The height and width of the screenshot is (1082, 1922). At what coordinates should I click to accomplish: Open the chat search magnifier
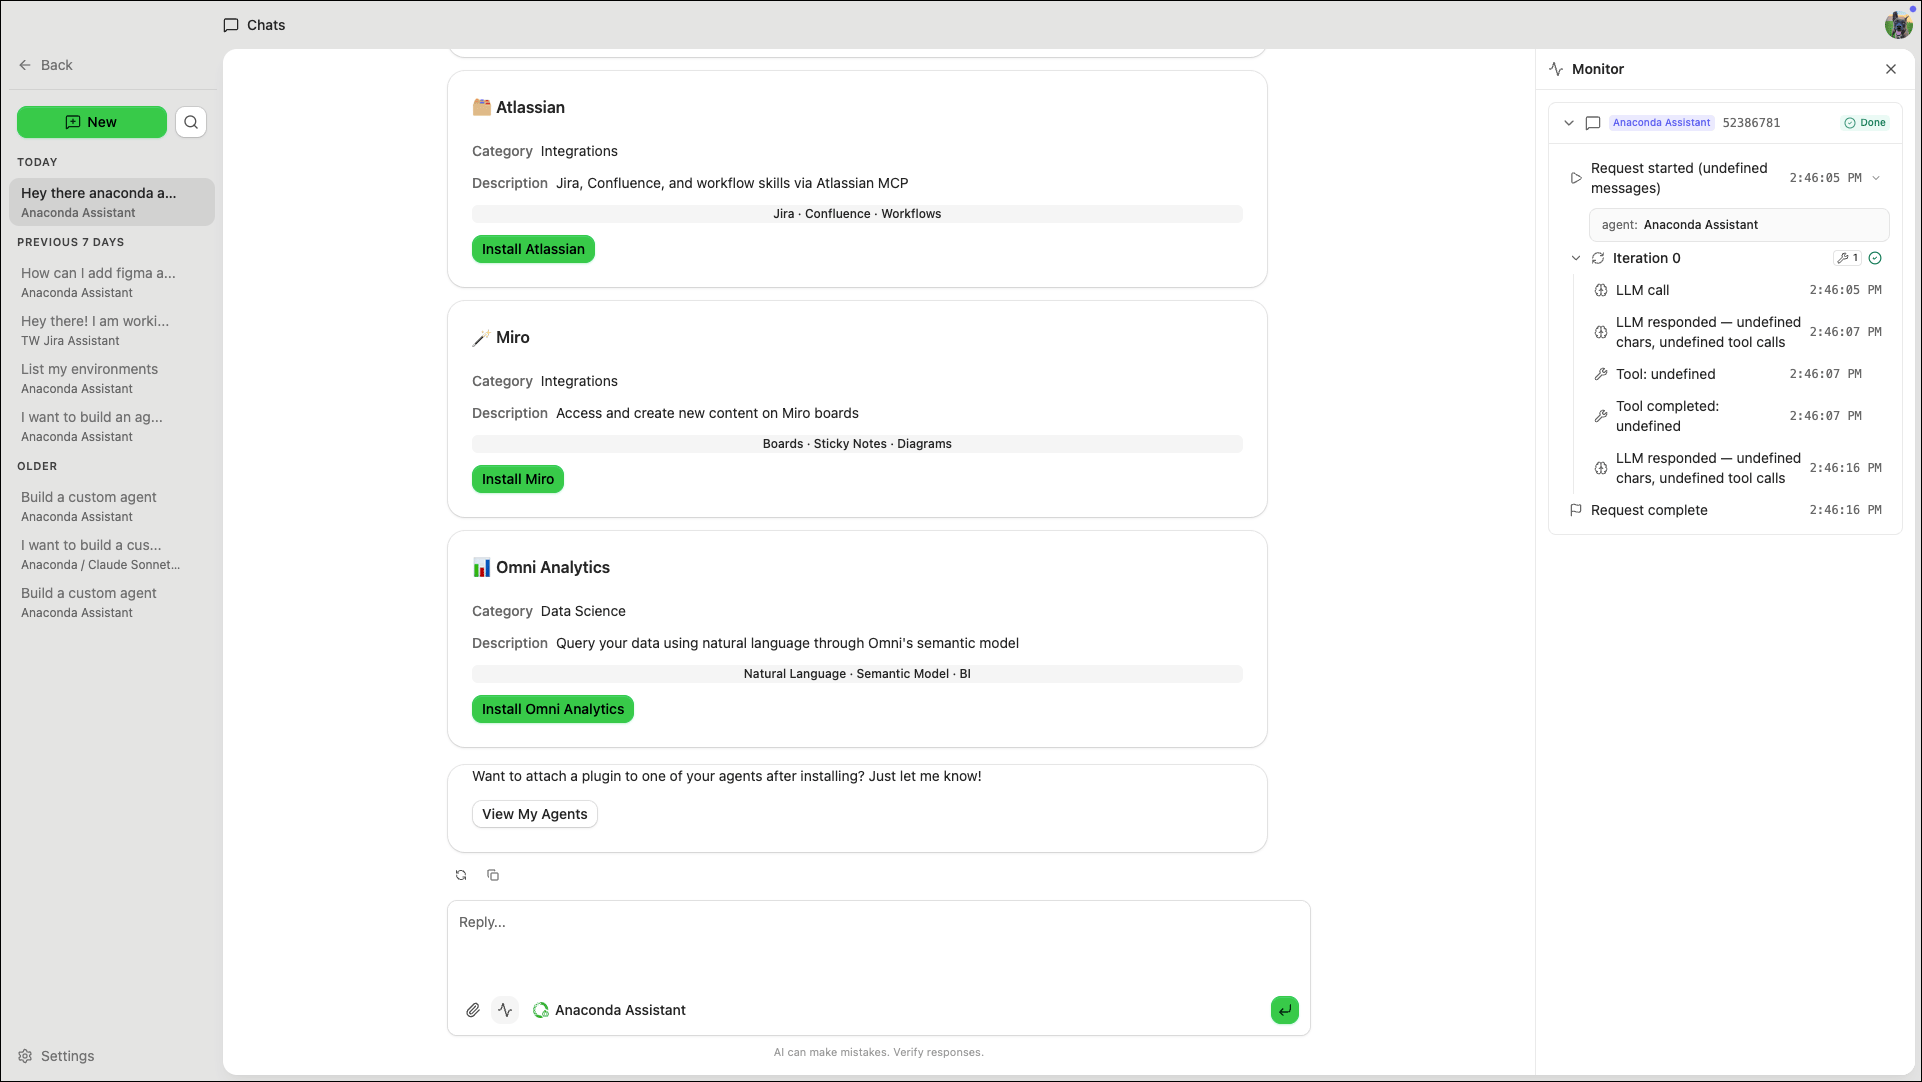click(x=191, y=122)
